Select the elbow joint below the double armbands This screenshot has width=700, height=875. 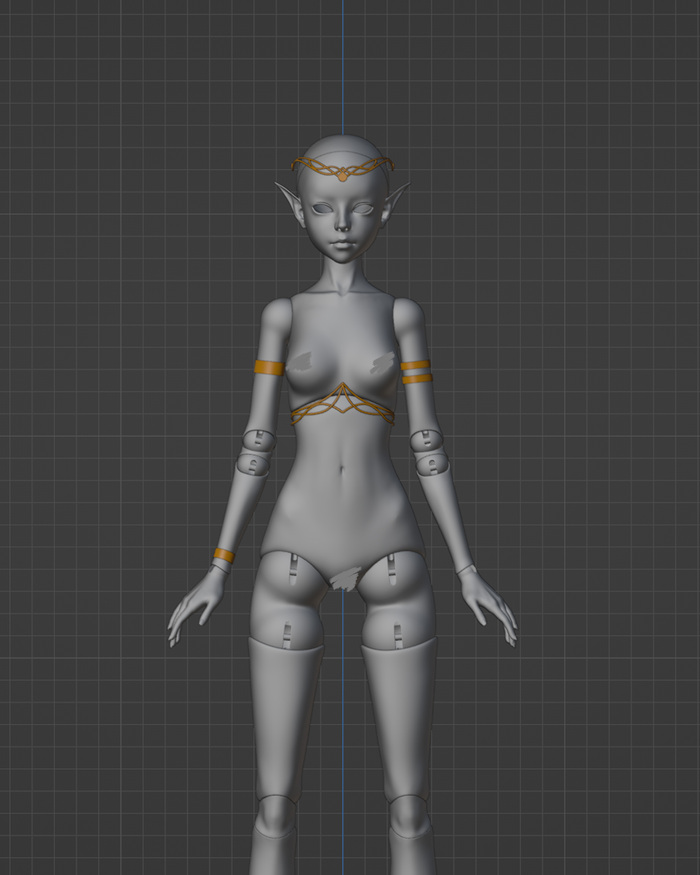coord(429,453)
